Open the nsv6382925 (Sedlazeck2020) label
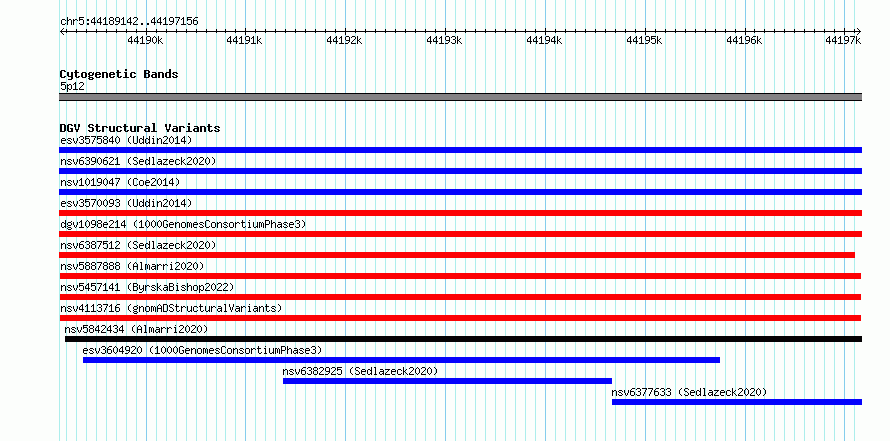Screen dimensions: 890x441 360,371
